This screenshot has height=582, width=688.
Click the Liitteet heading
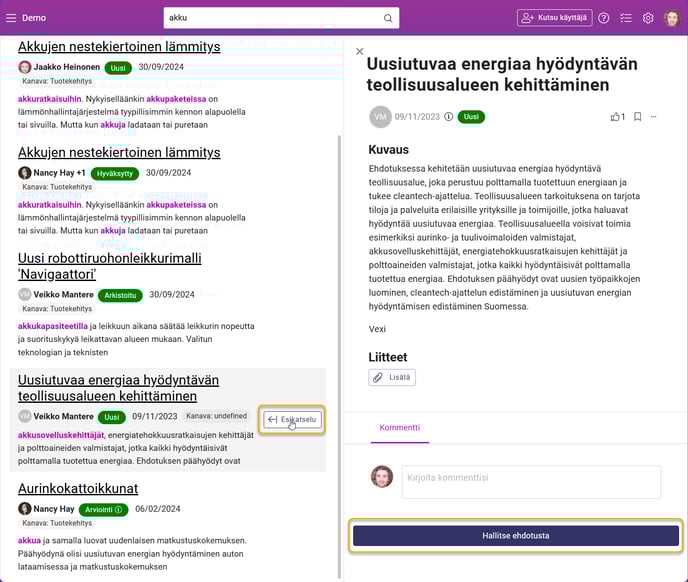tap(388, 357)
